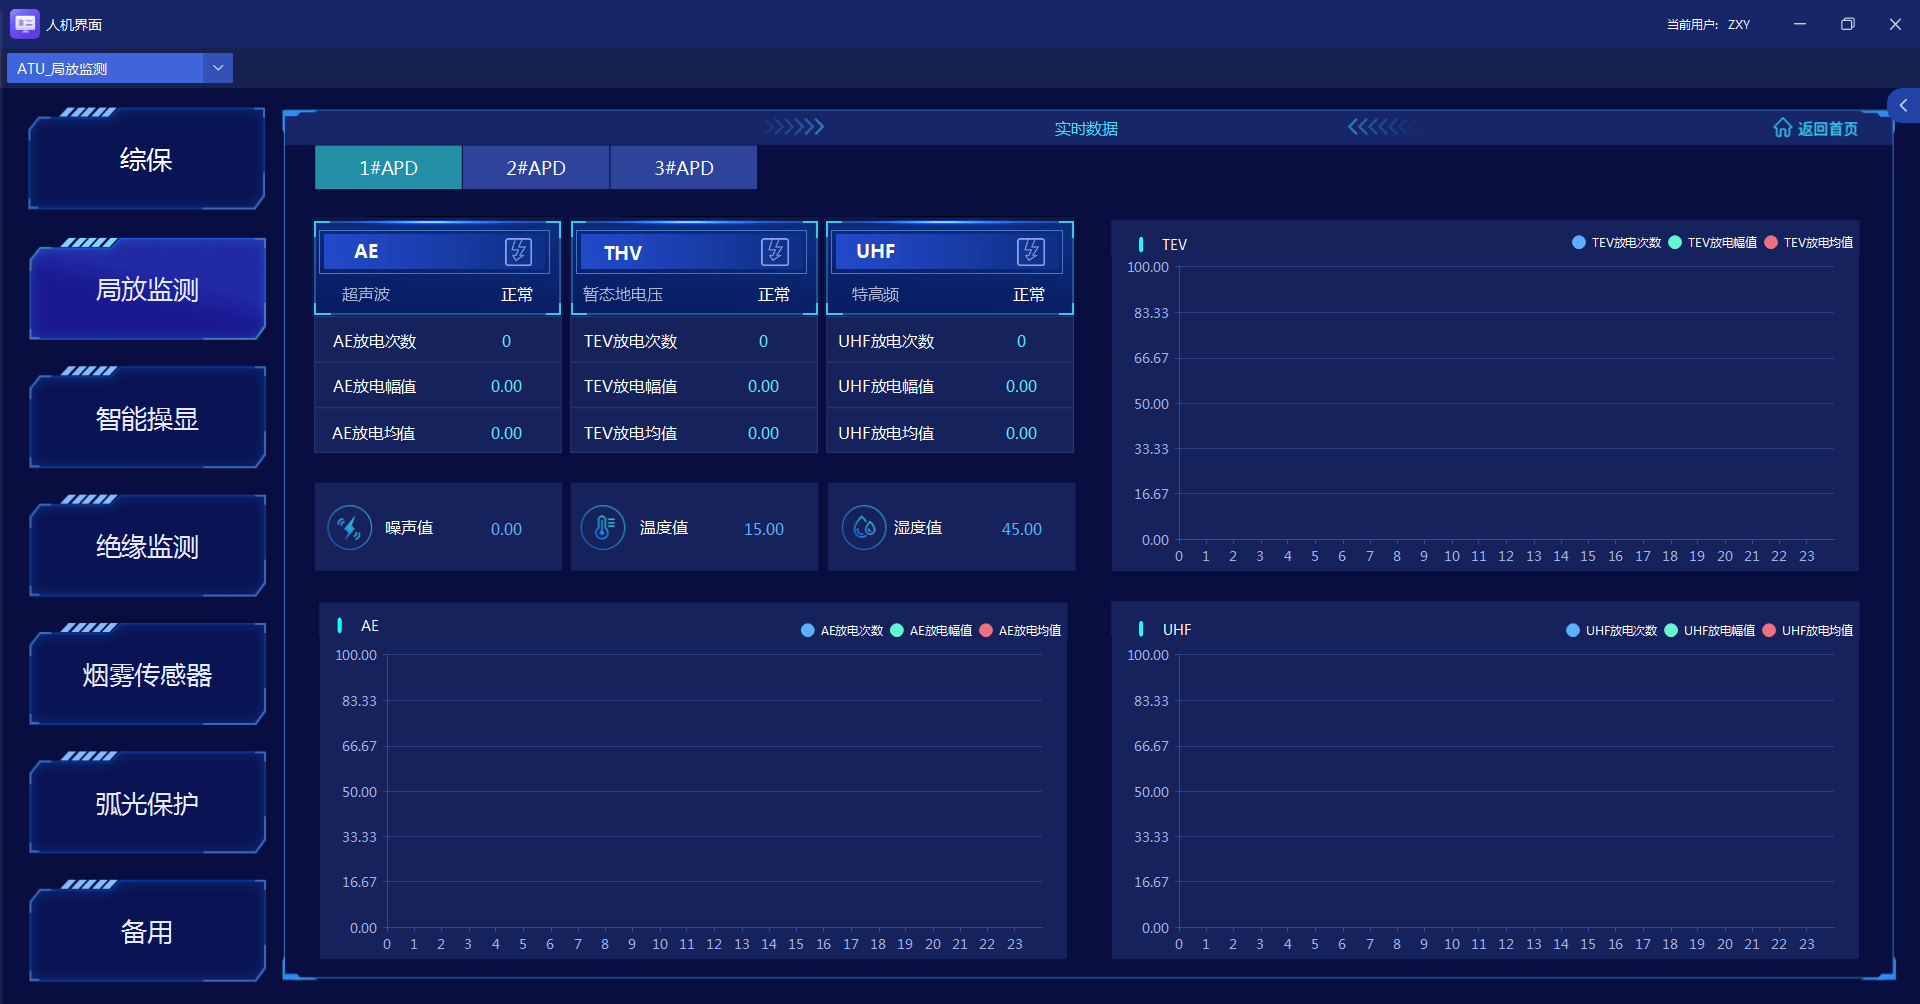Collapse side panel with blue chevron arrow
1920x1004 pixels.
pos(1903,105)
